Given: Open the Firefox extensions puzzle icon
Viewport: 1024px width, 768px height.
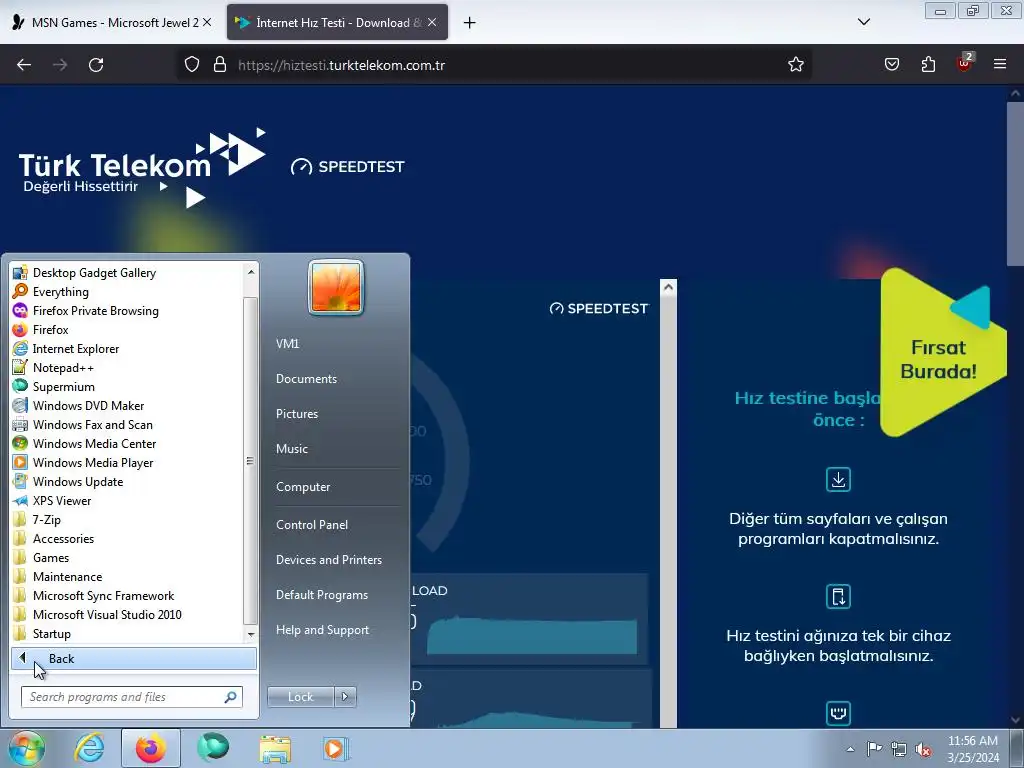Looking at the screenshot, I should click(x=928, y=65).
